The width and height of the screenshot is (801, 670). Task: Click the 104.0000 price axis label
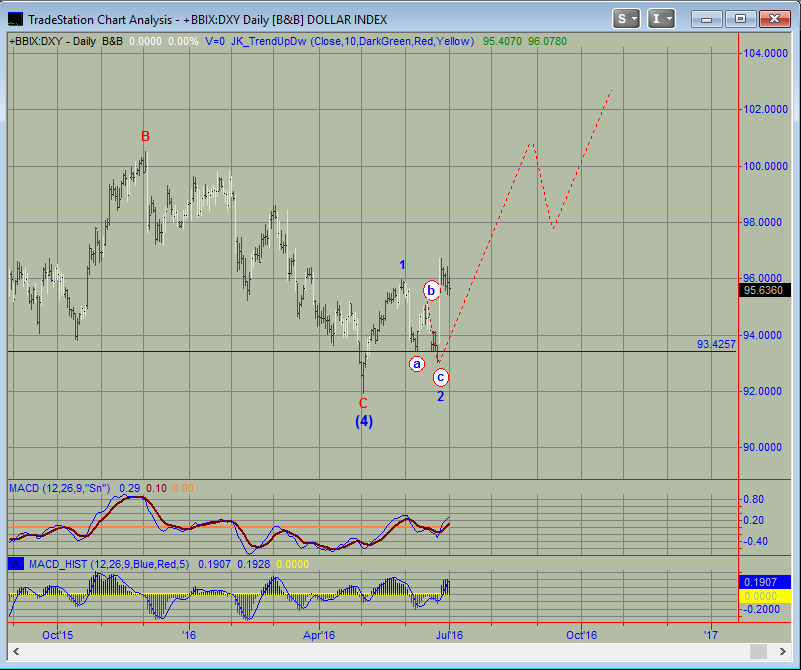tap(765, 53)
